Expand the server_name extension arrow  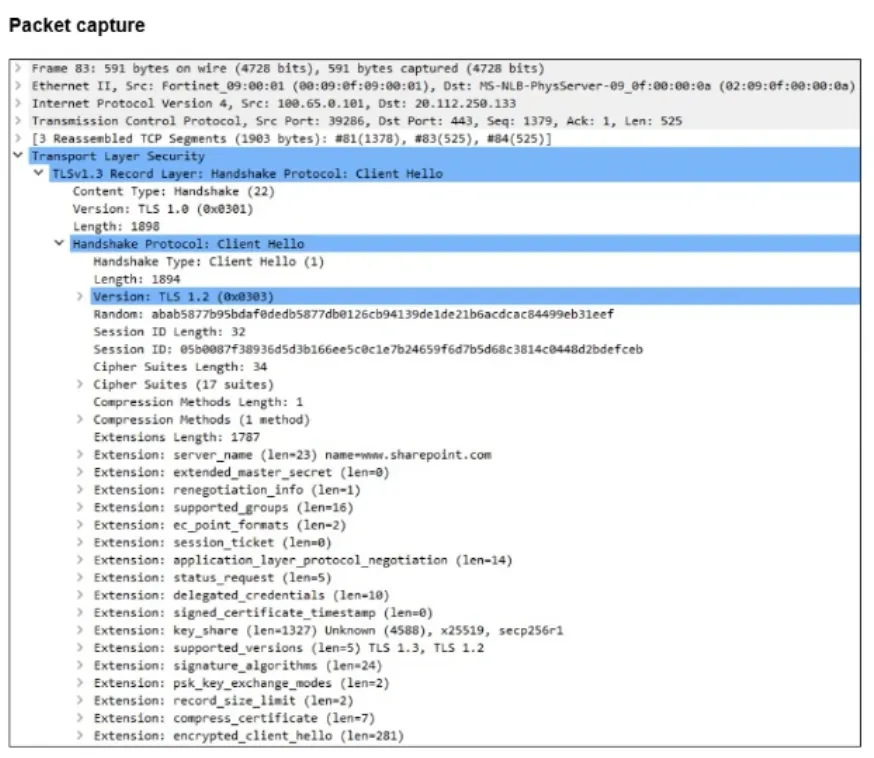pyautogui.click(x=80, y=455)
